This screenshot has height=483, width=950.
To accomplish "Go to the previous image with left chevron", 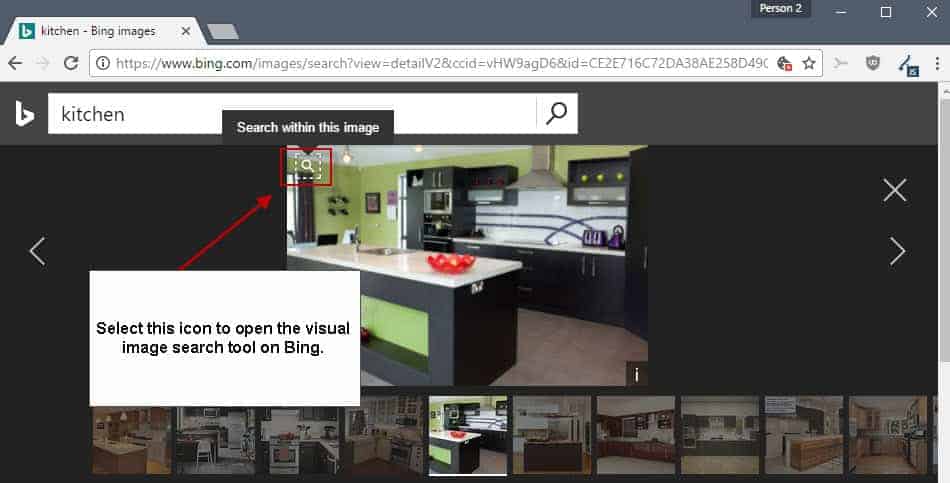I will point(37,252).
